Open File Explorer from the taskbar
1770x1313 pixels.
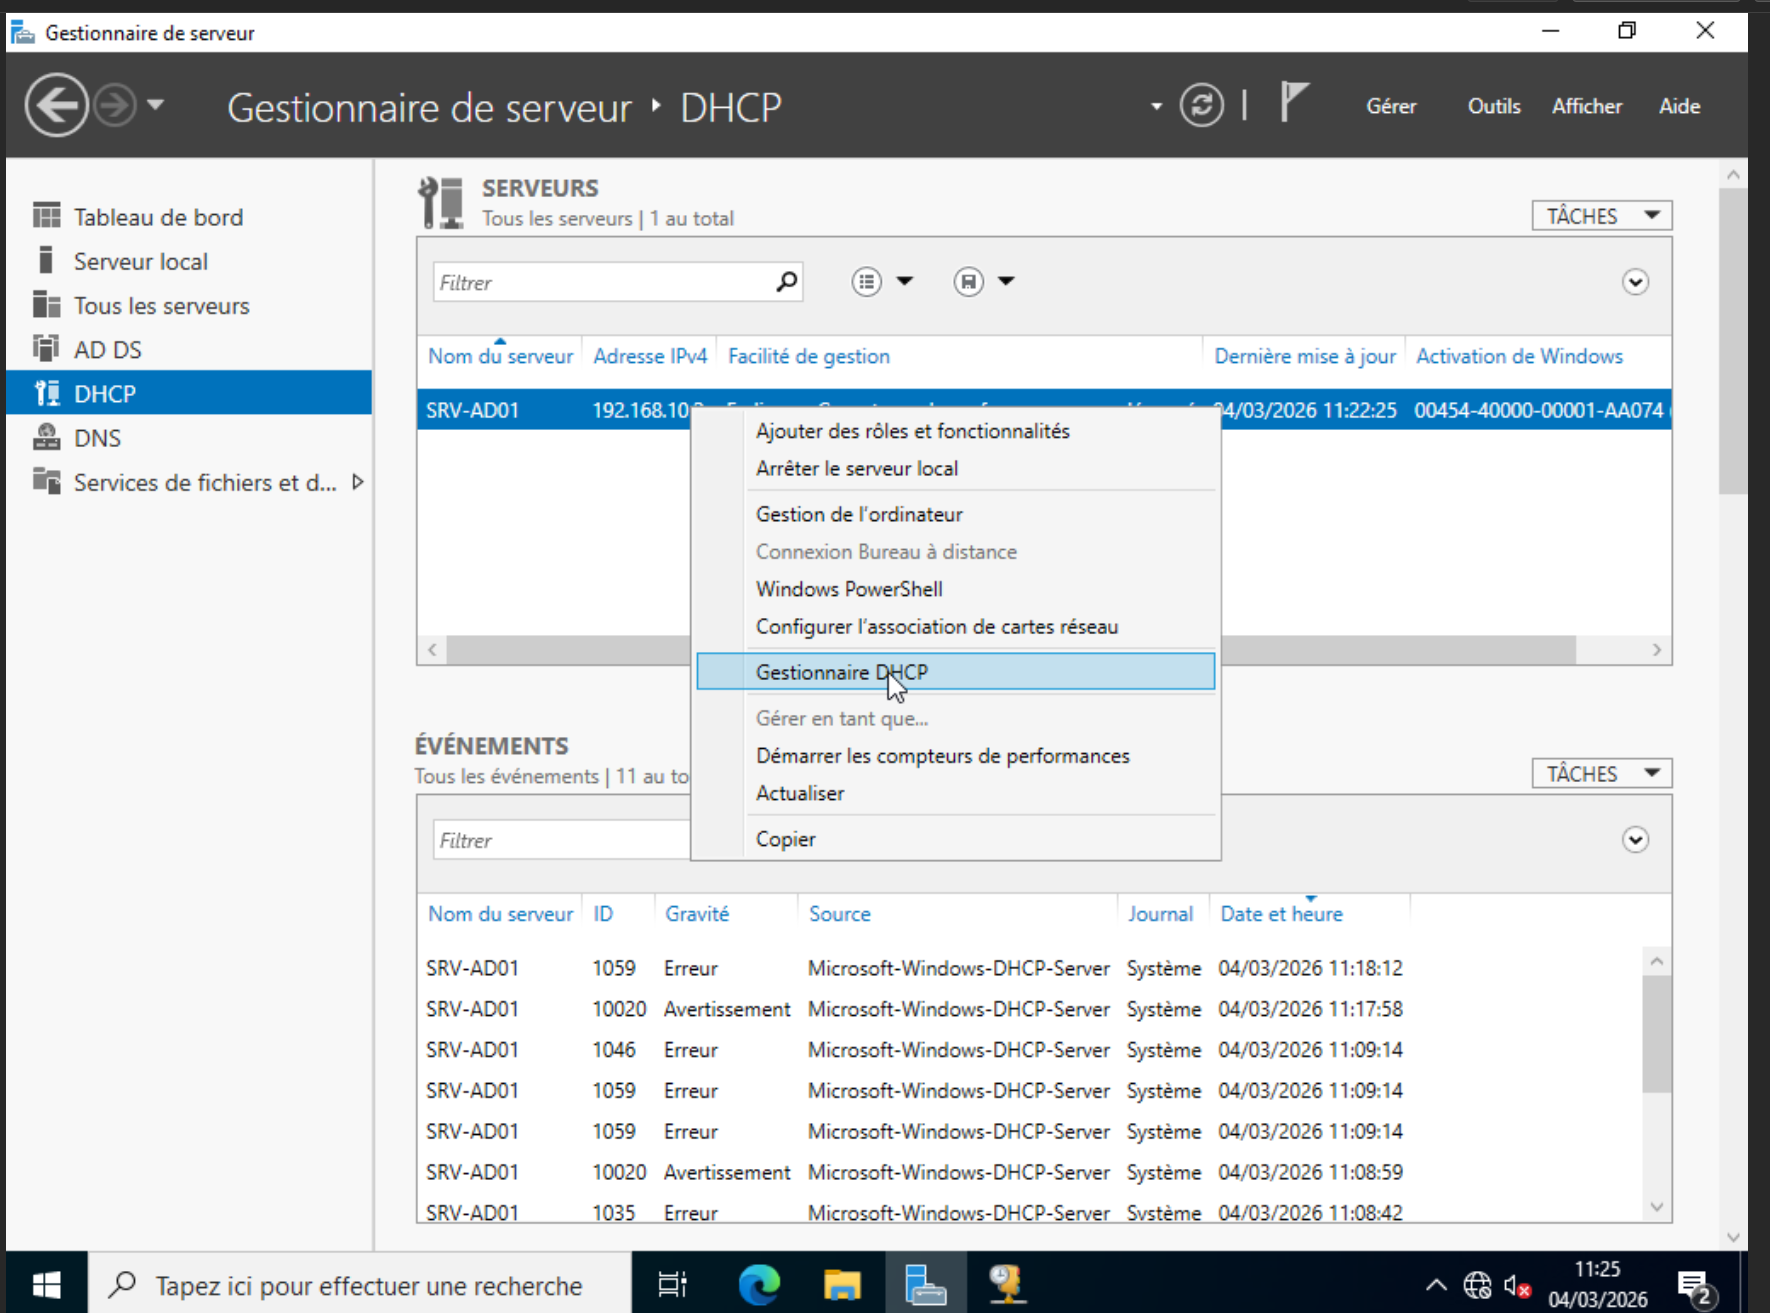point(842,1284)
